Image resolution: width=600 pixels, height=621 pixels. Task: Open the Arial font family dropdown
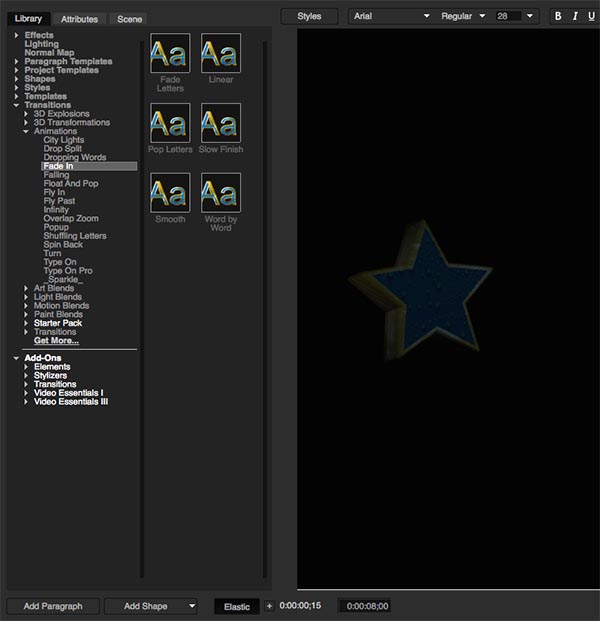click(x=391, y=16)
